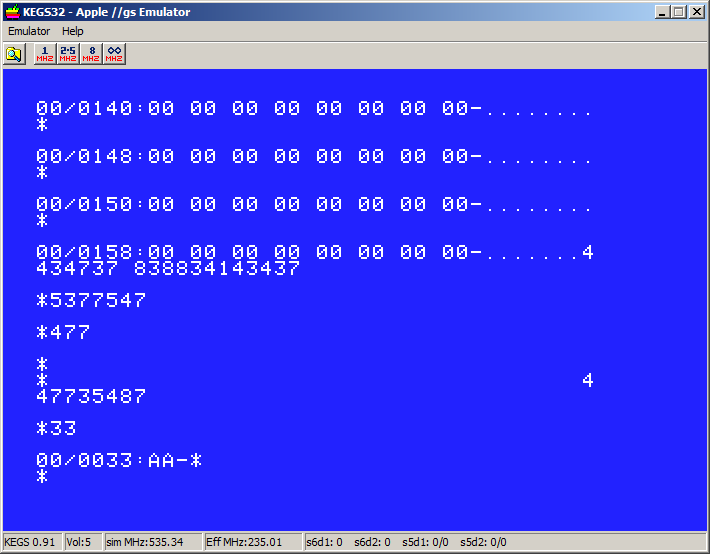Open the Help menu

73,31
